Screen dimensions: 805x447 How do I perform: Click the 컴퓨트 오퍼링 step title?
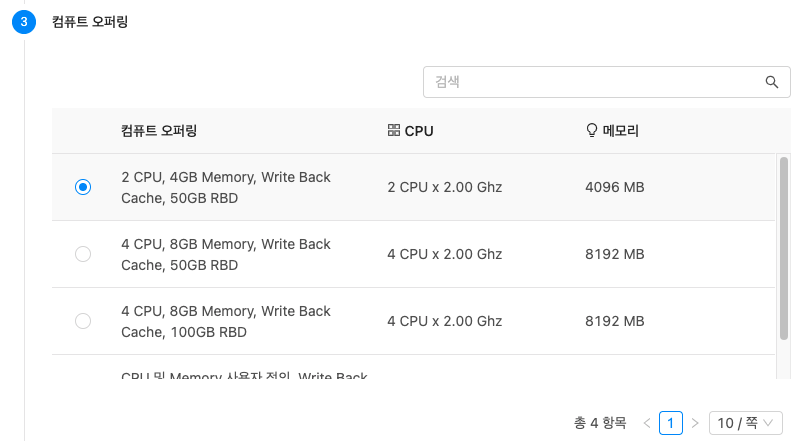(x=90, y=22)
